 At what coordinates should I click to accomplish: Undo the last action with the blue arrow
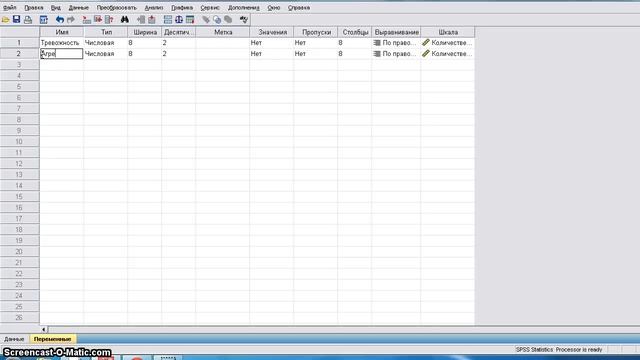pos(60,20)
